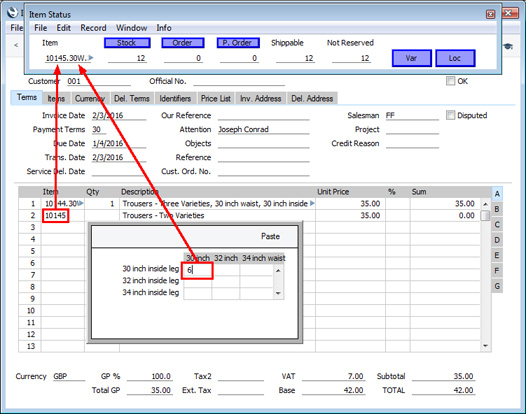Click the Project field
526x414 pixels.
pos(412,130)
